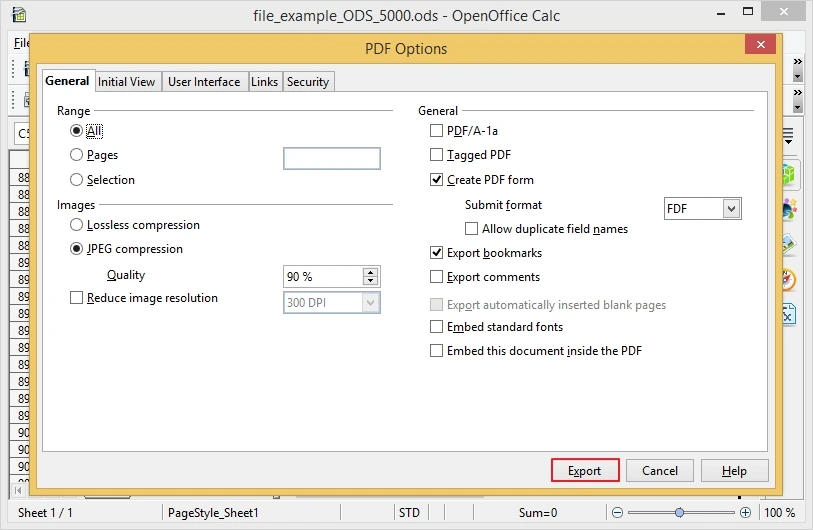Click the zoom slider handle

click(679, 512)
